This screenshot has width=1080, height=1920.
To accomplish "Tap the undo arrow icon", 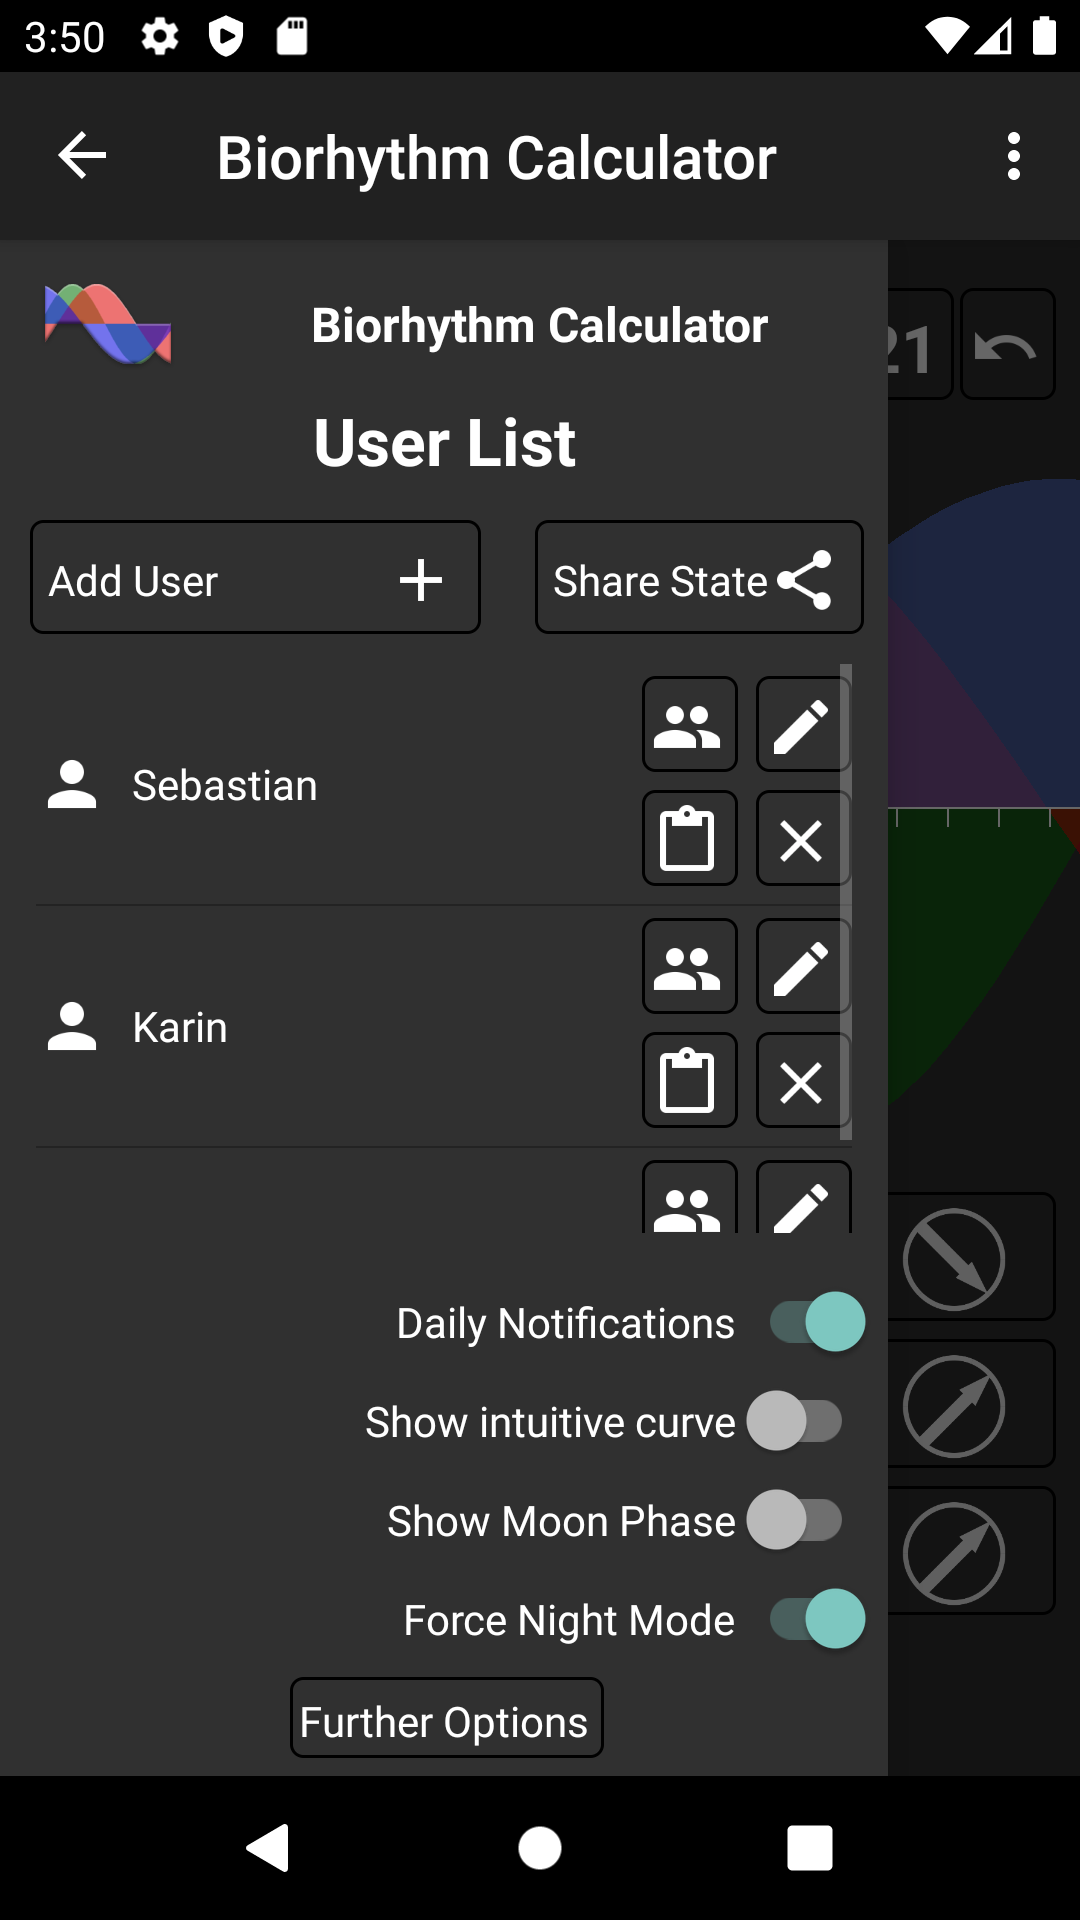I will click(1007, 344).
